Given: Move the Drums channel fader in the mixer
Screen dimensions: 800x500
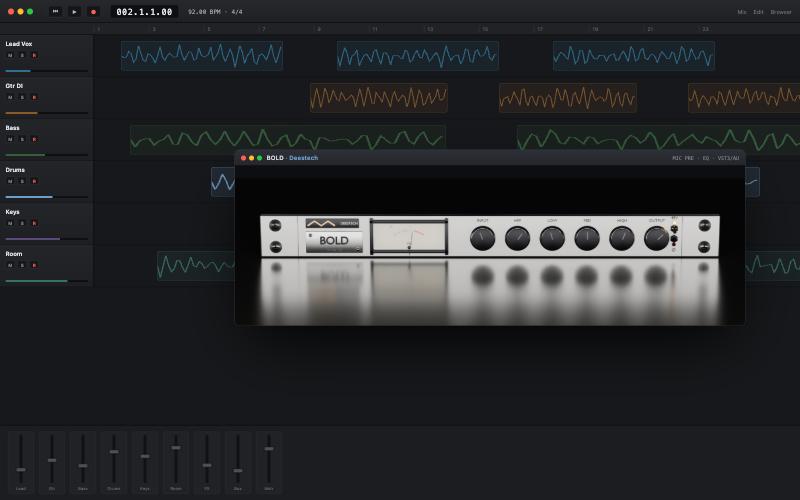Looking at the screenshot, I should tap(114, 452).
